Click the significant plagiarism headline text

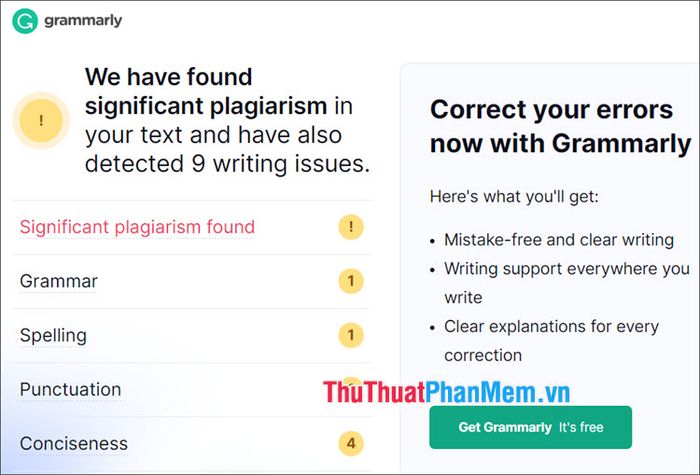point(227,121)
